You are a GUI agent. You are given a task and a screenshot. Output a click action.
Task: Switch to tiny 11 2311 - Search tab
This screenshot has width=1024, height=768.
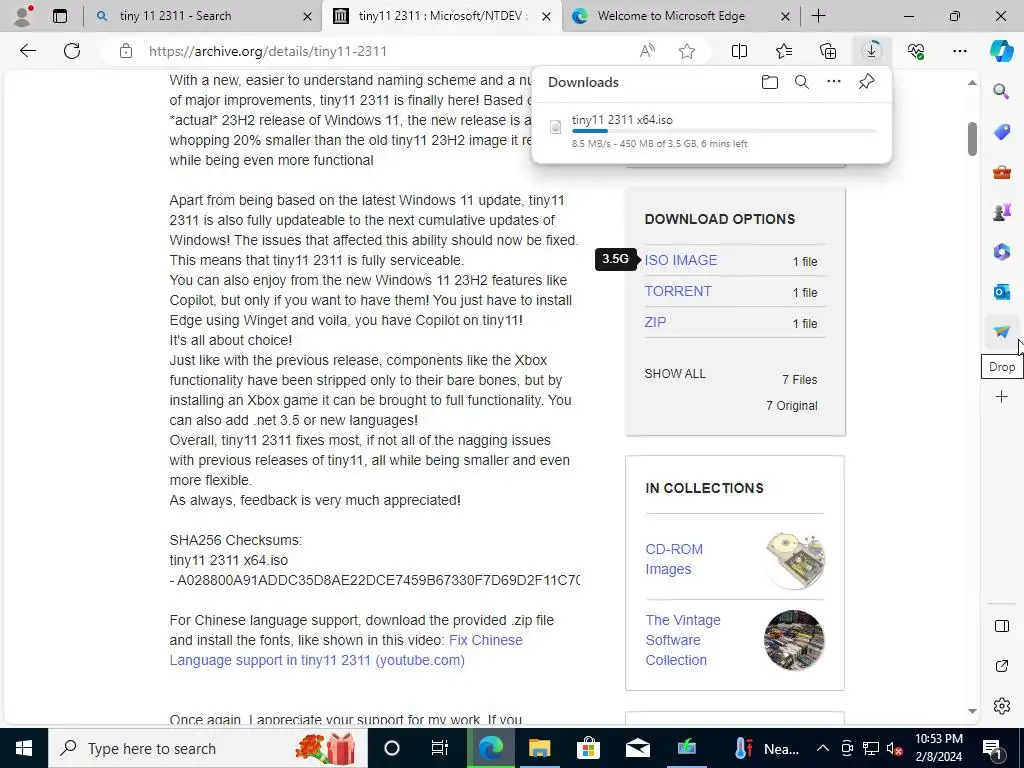[x=175, y=16]
